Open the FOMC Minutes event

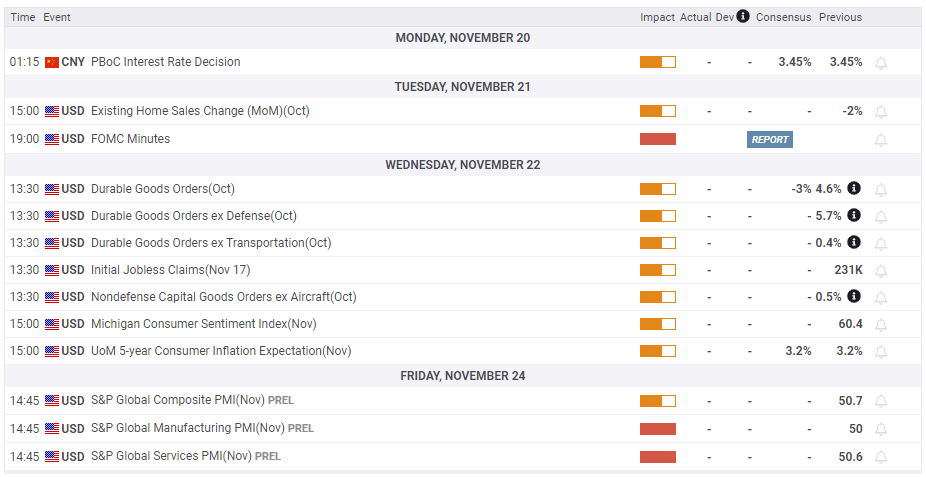(130, 139)
